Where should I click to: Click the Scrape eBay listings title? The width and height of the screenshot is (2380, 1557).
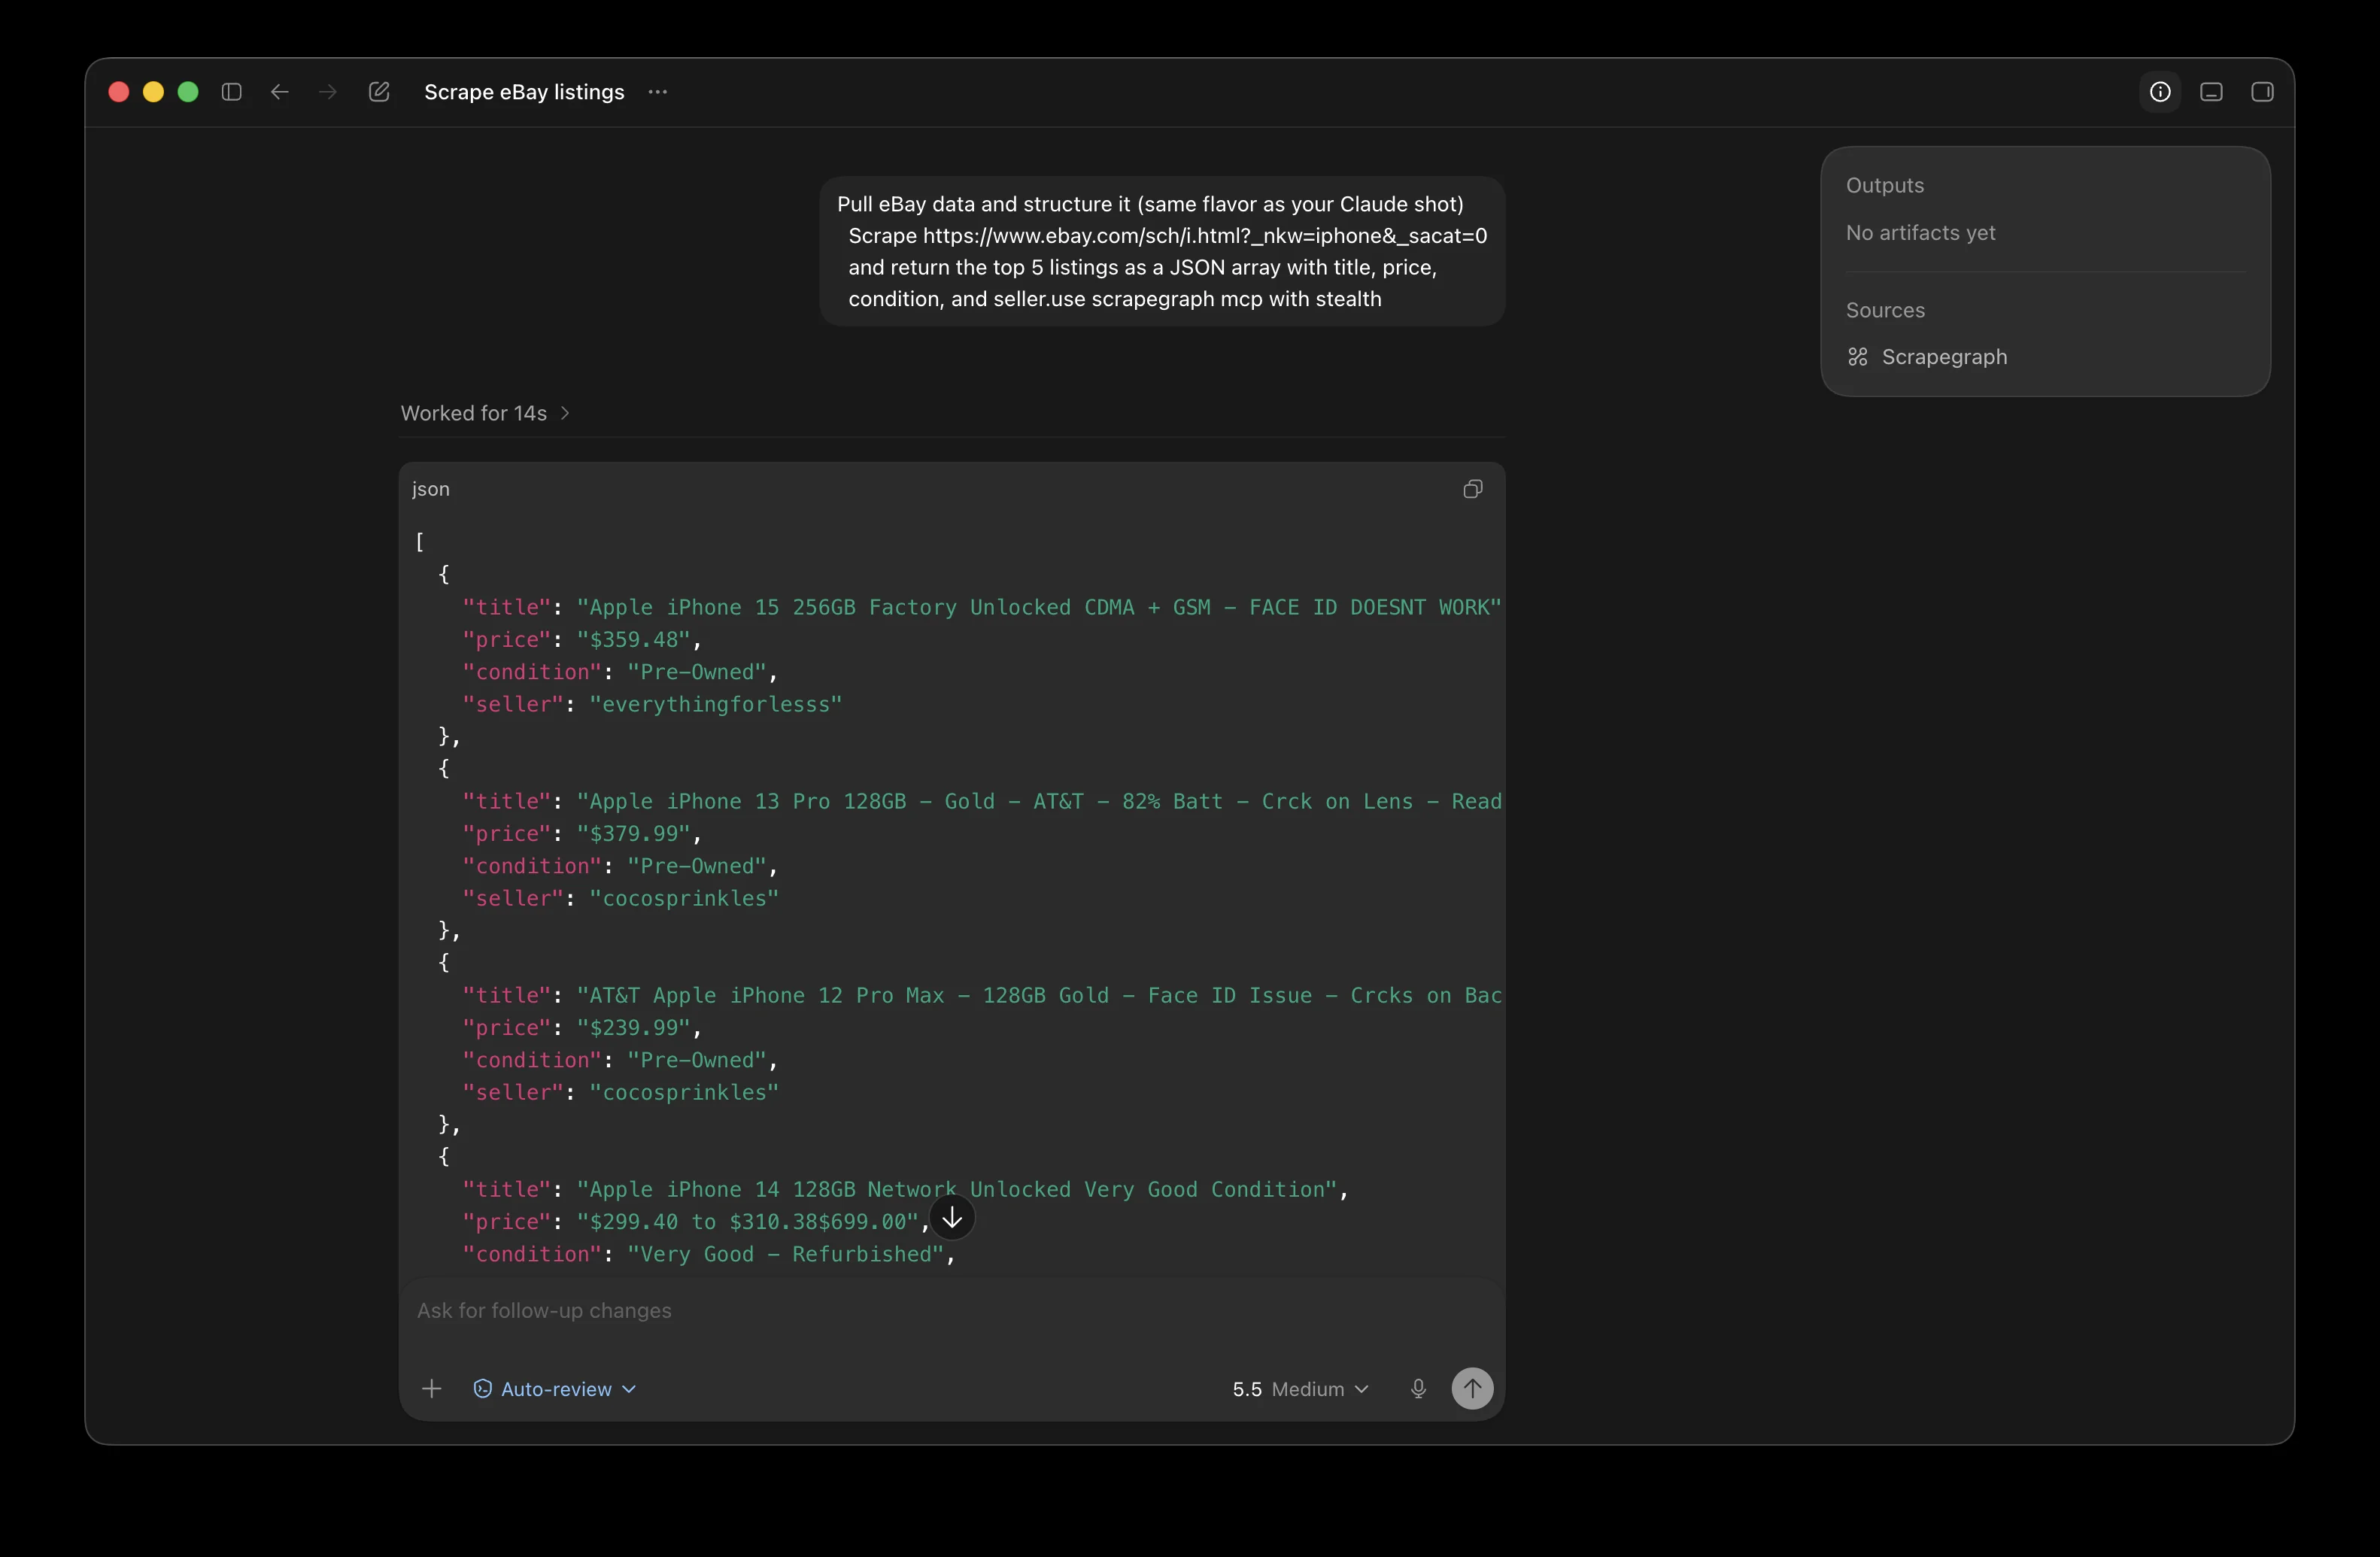coord(524,92)
